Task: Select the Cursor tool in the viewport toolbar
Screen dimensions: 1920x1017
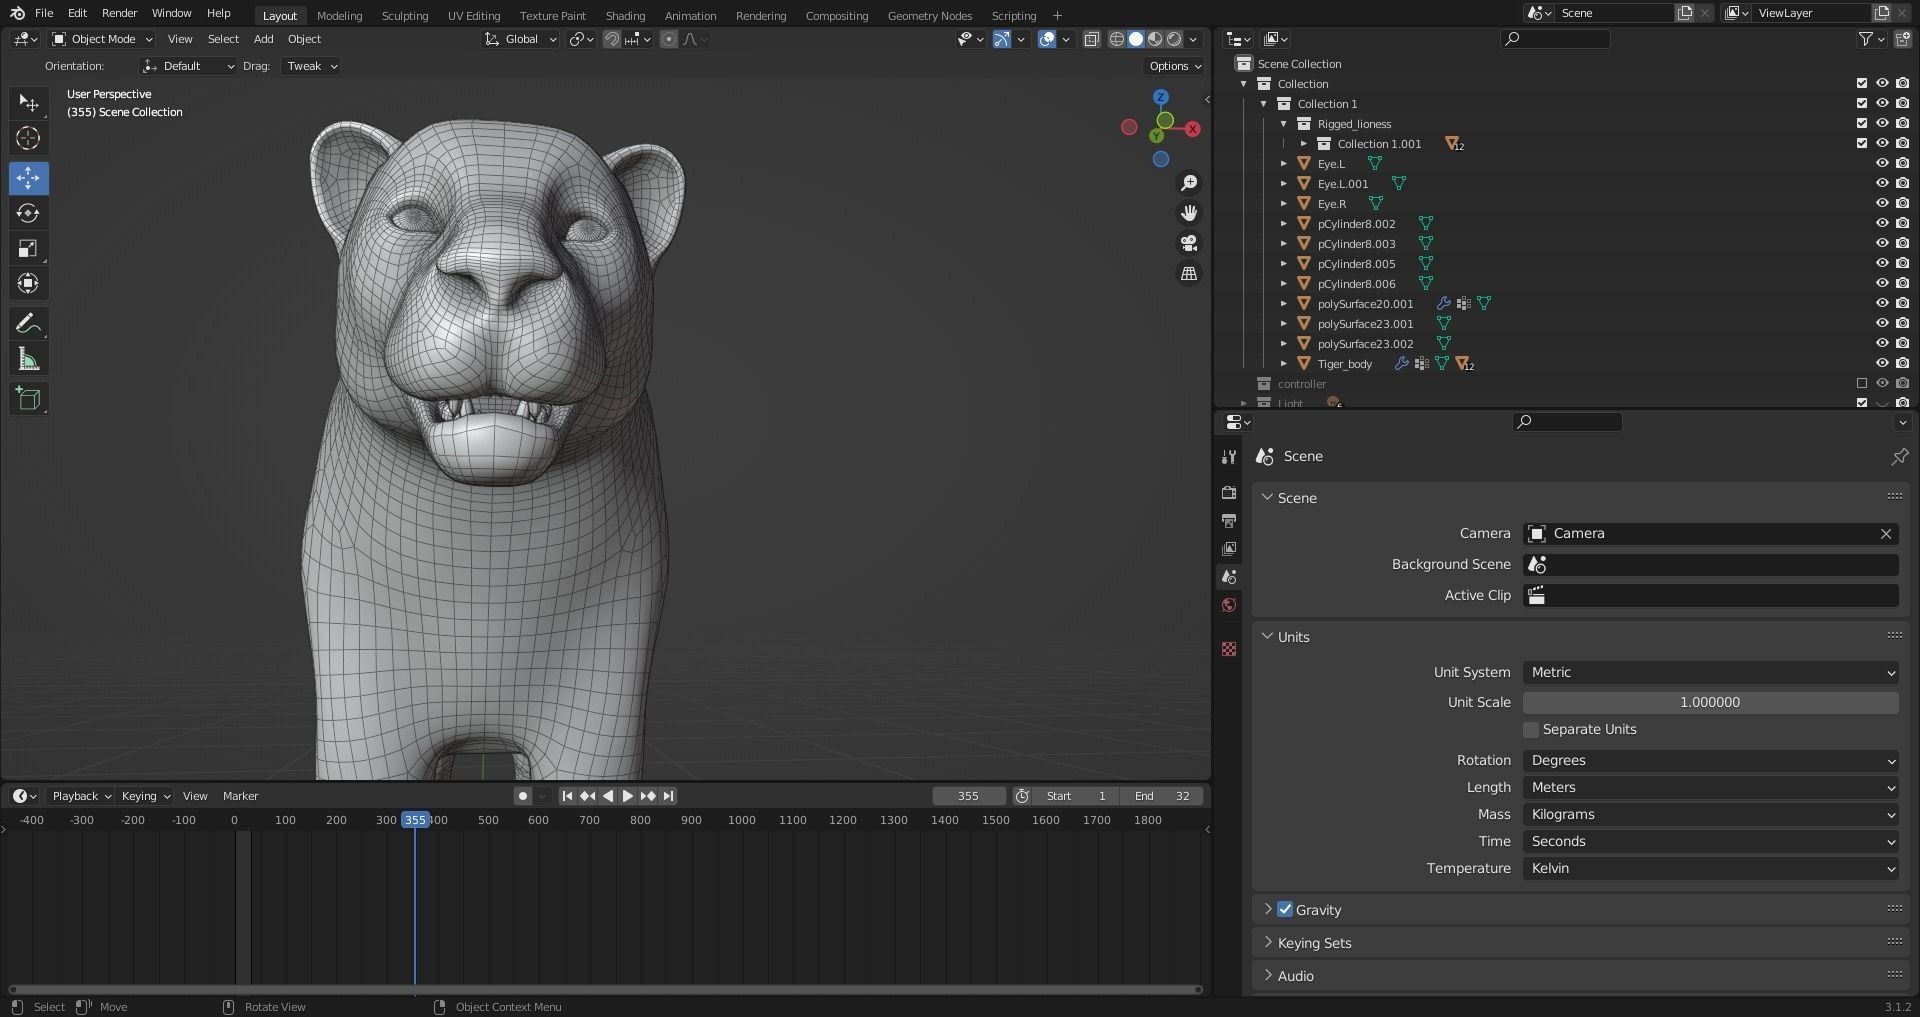Action: tap(28, 138)
